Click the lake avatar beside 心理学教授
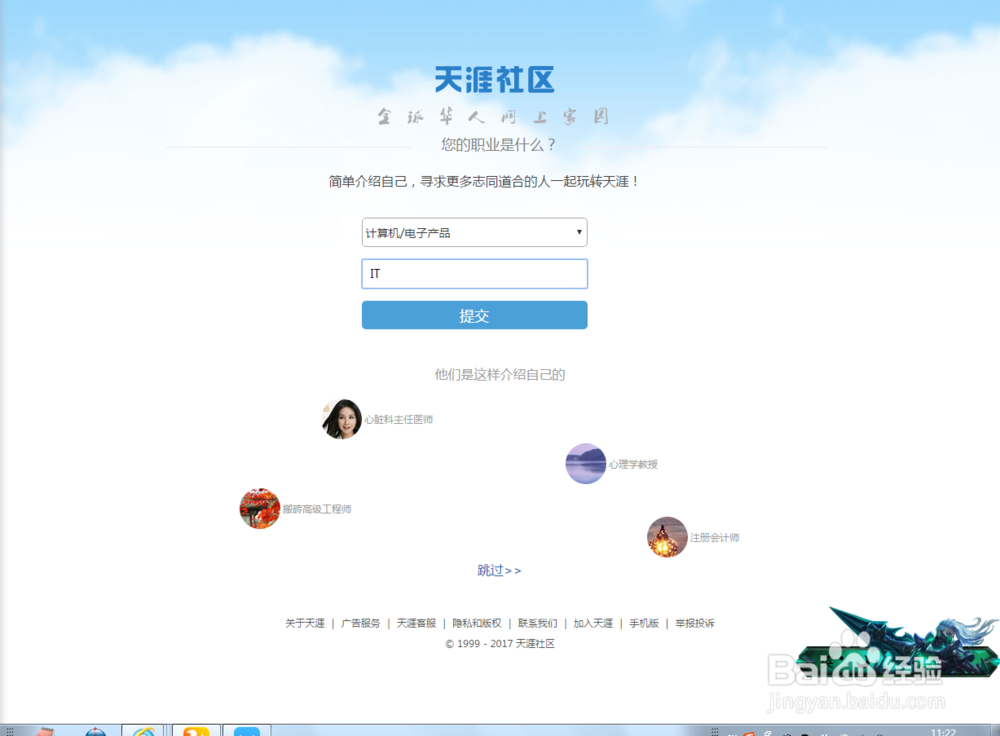The image size is (1000, 736). coord(585,464)
